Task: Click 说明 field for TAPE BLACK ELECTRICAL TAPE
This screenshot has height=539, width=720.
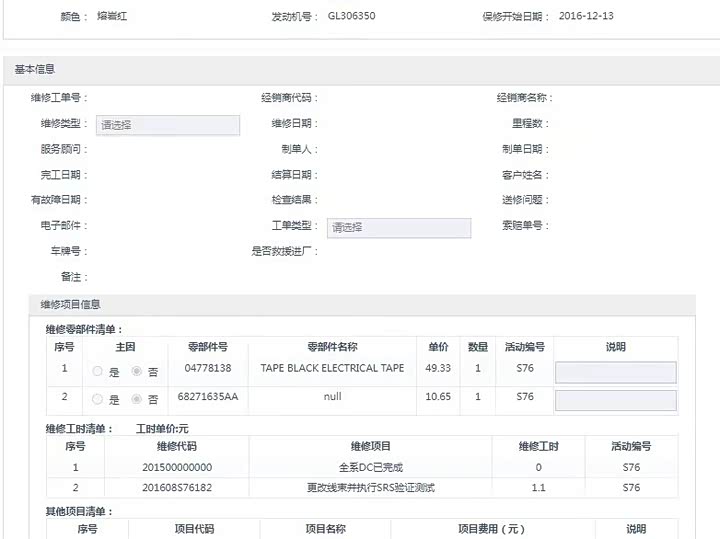Action: 615,372
